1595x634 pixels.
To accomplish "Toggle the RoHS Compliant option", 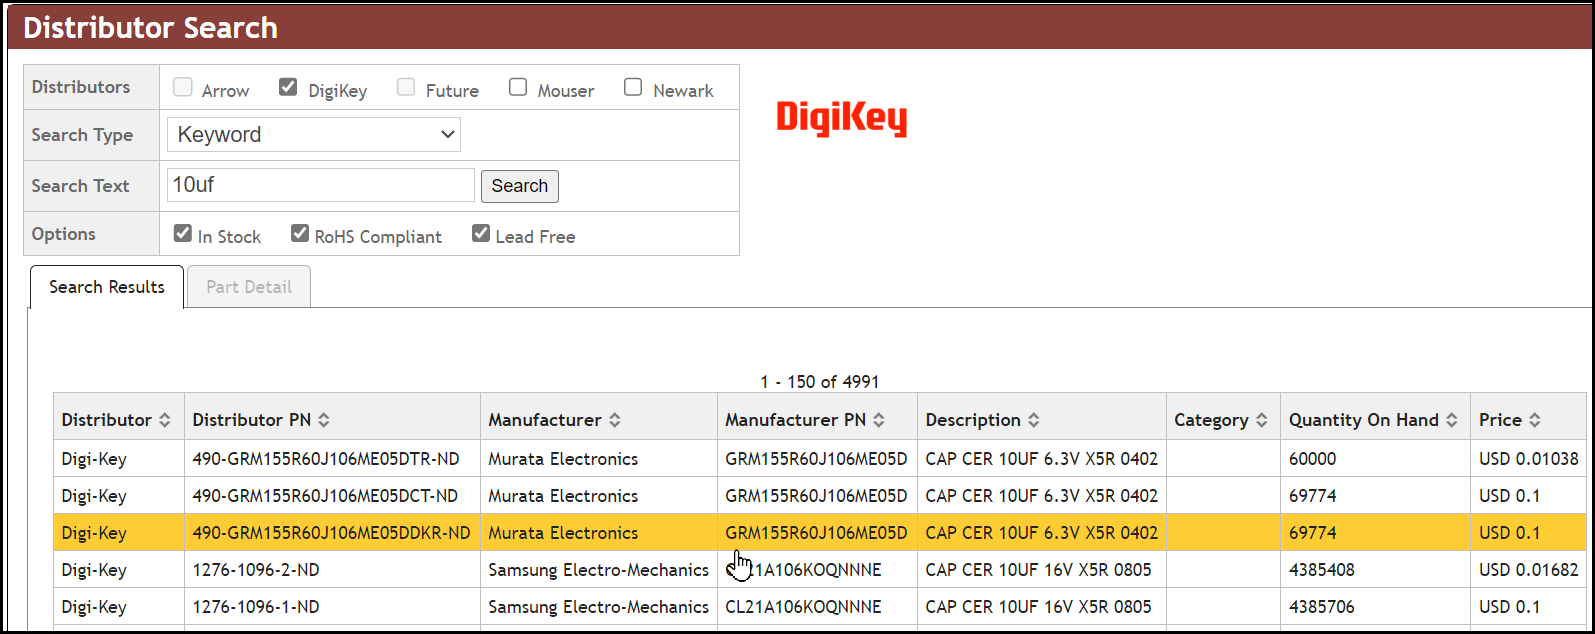I will tap(300, 233).
